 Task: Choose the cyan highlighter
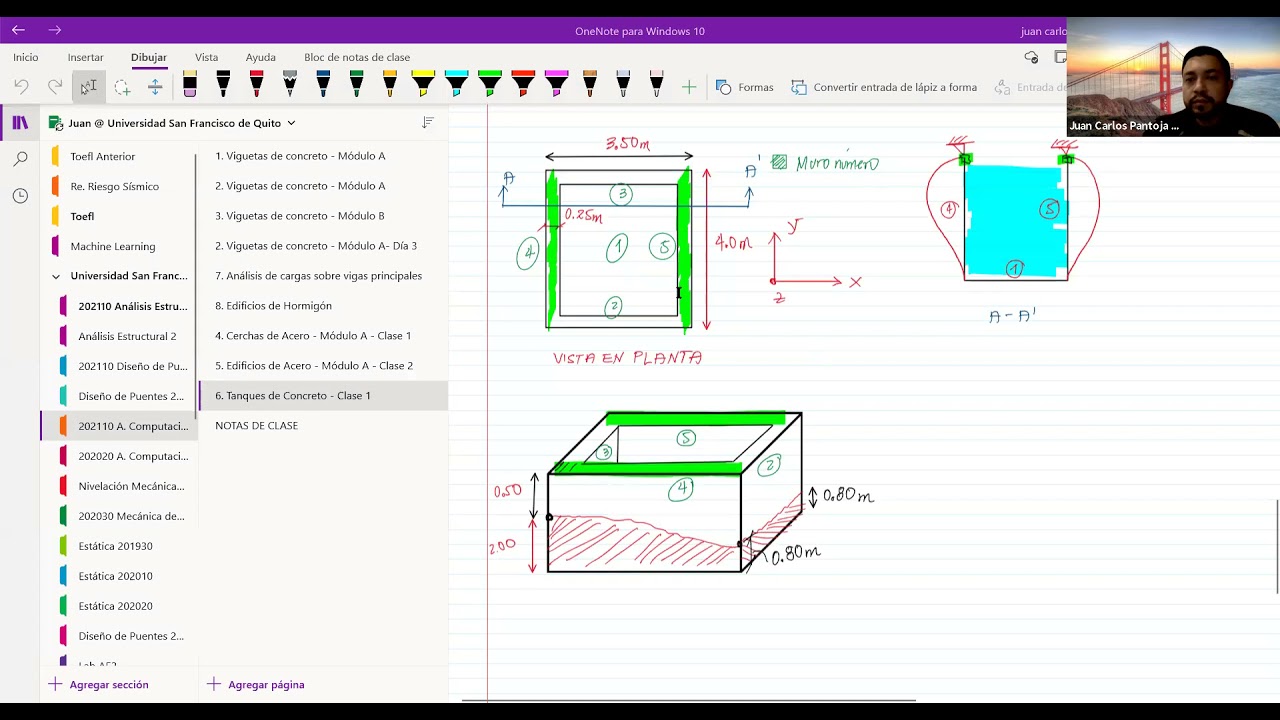pos(456,84)
